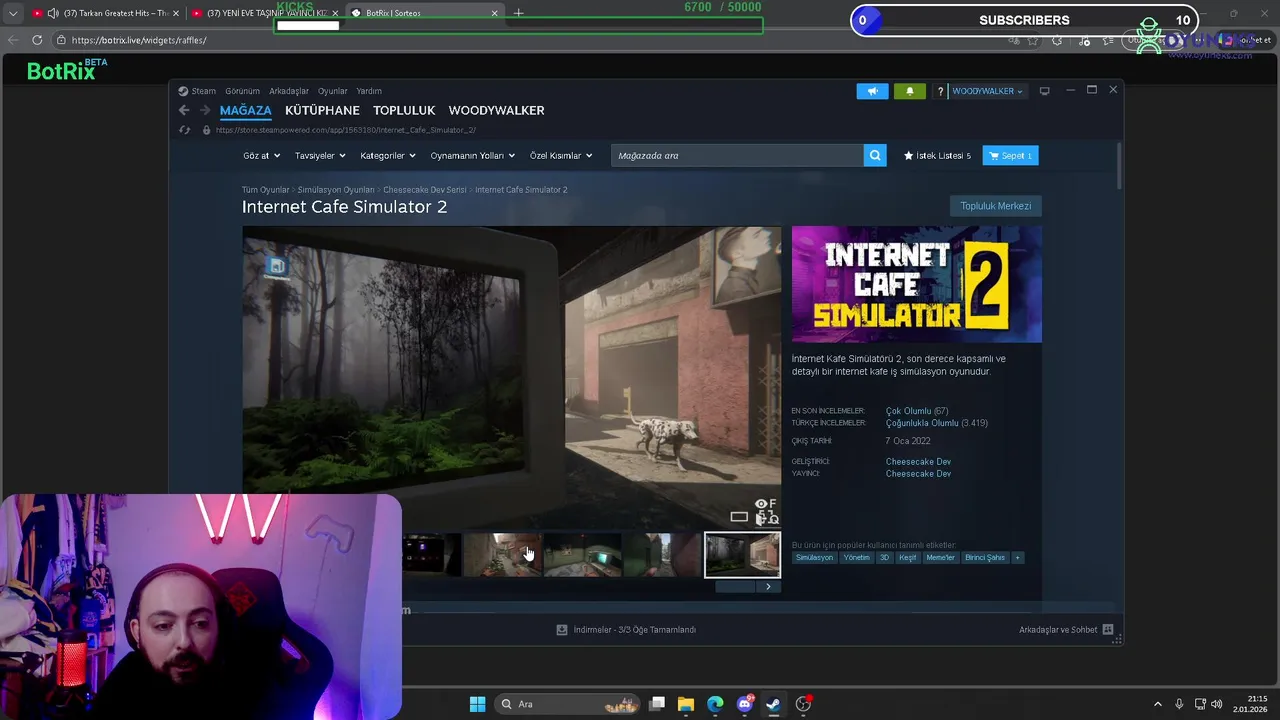The width and height of the screenshot is (1280, 720).
Task: Click the Windows taskbar Ara search box
Action: coord(567,704)
